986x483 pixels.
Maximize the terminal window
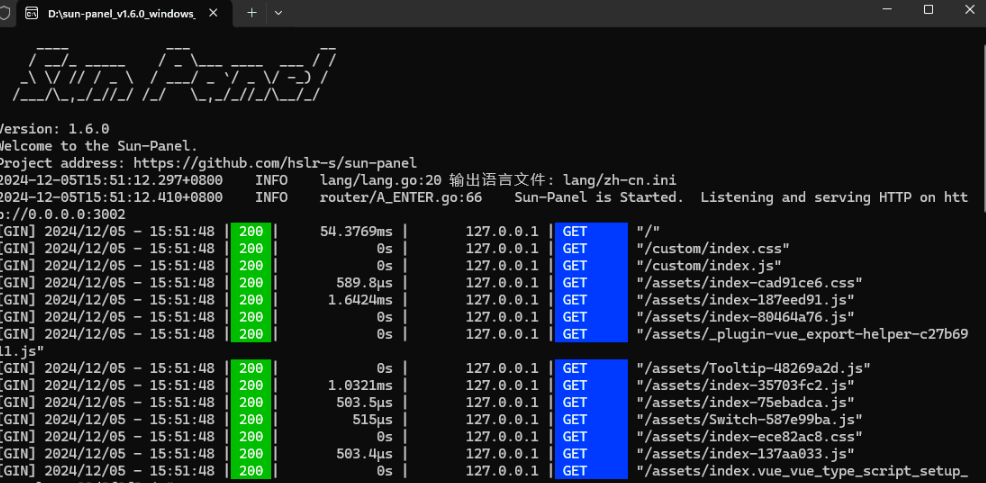(x=928, y=9)
